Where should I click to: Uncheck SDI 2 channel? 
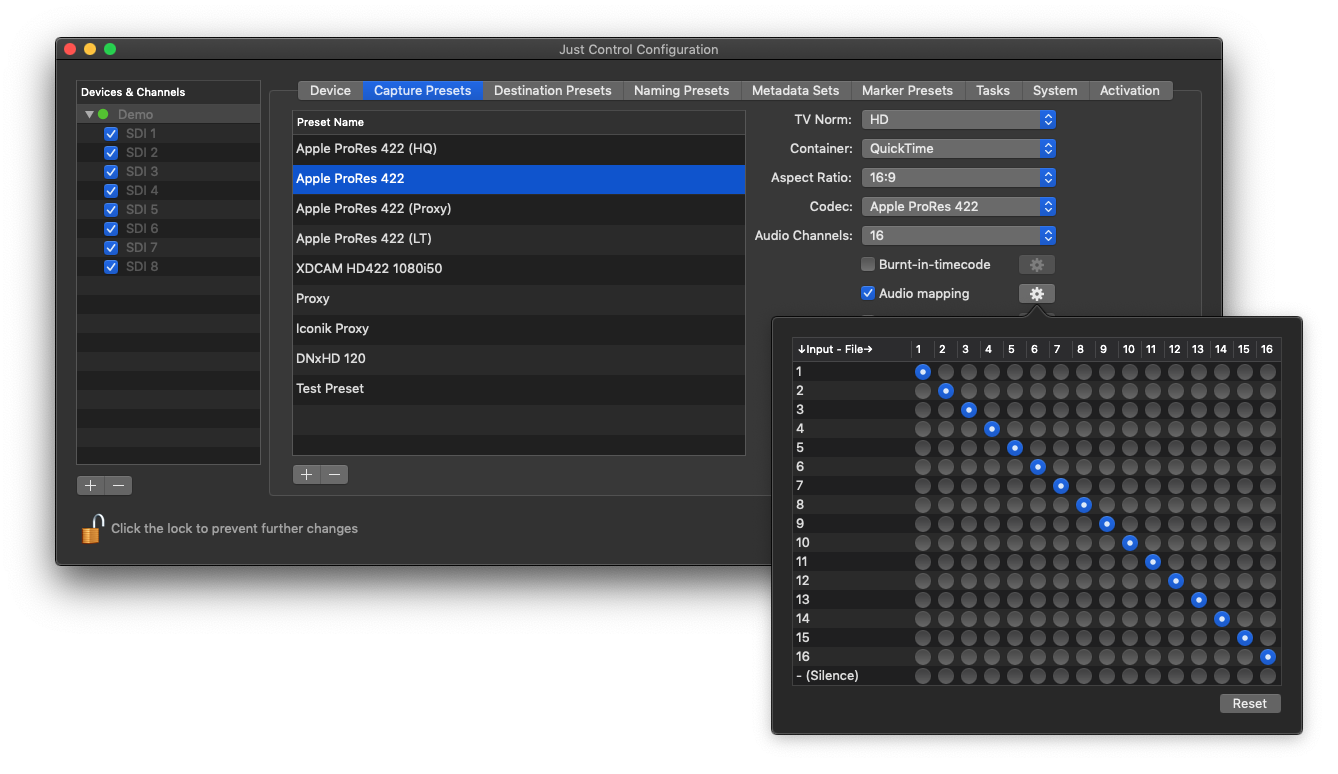pos(111,153)
